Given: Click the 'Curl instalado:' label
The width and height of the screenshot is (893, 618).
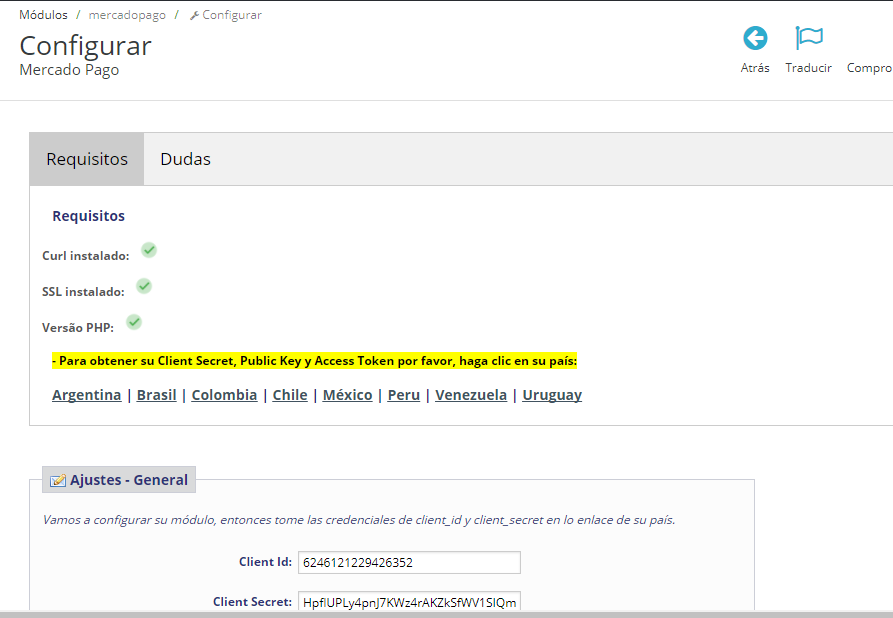Looking at the screenshot, I should [x=85, y=256].
